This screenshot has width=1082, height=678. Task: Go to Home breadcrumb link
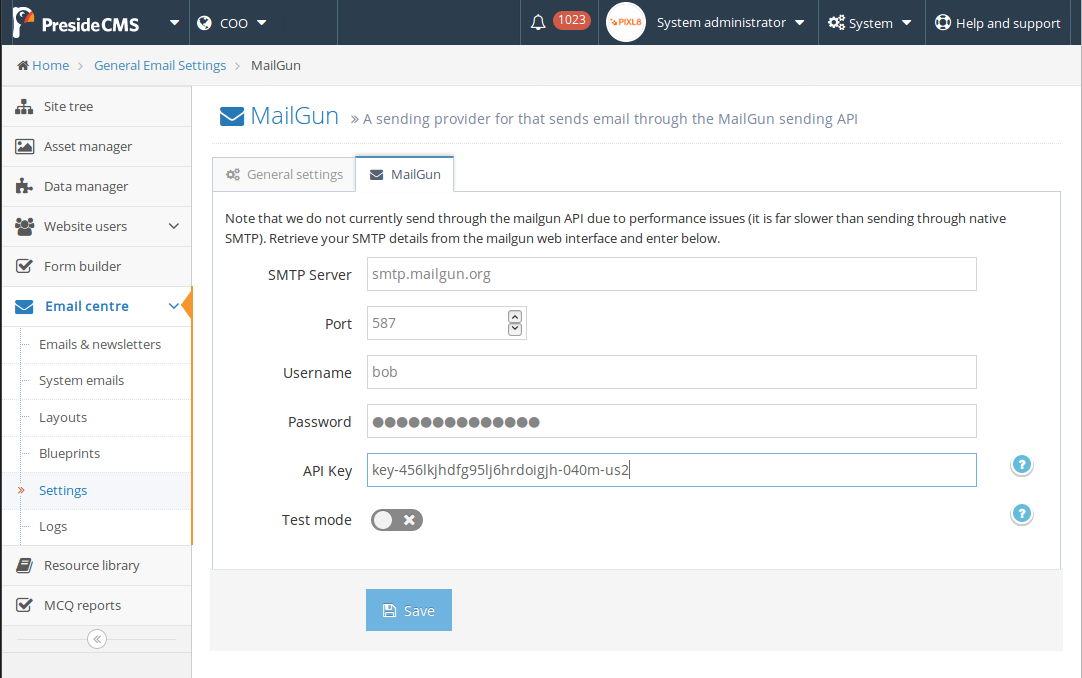pyautogui.click(x=50, y=66)
